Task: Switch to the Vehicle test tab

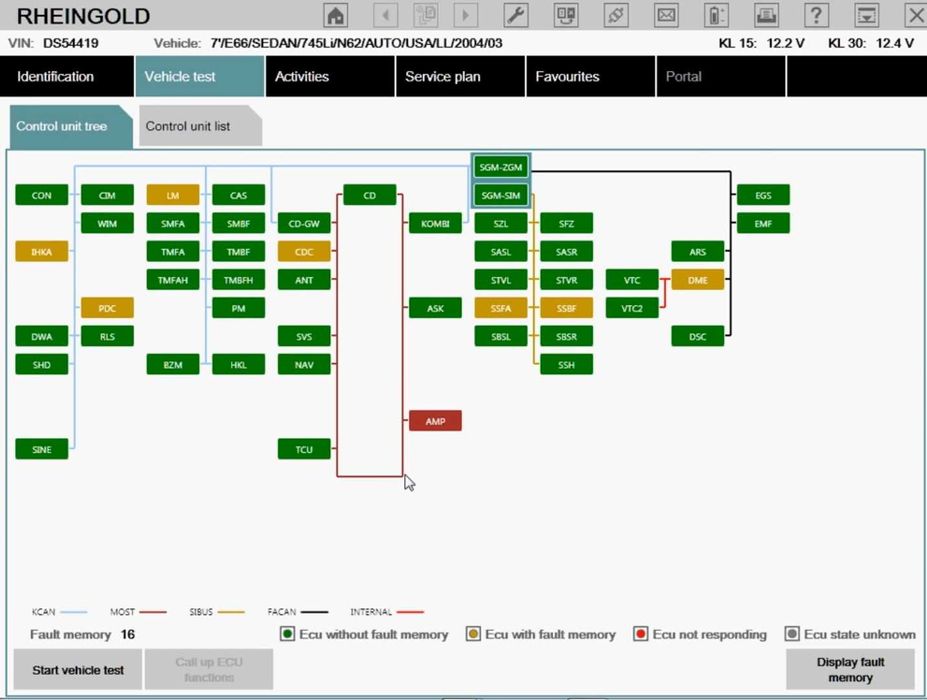Action: coord(200,76)
